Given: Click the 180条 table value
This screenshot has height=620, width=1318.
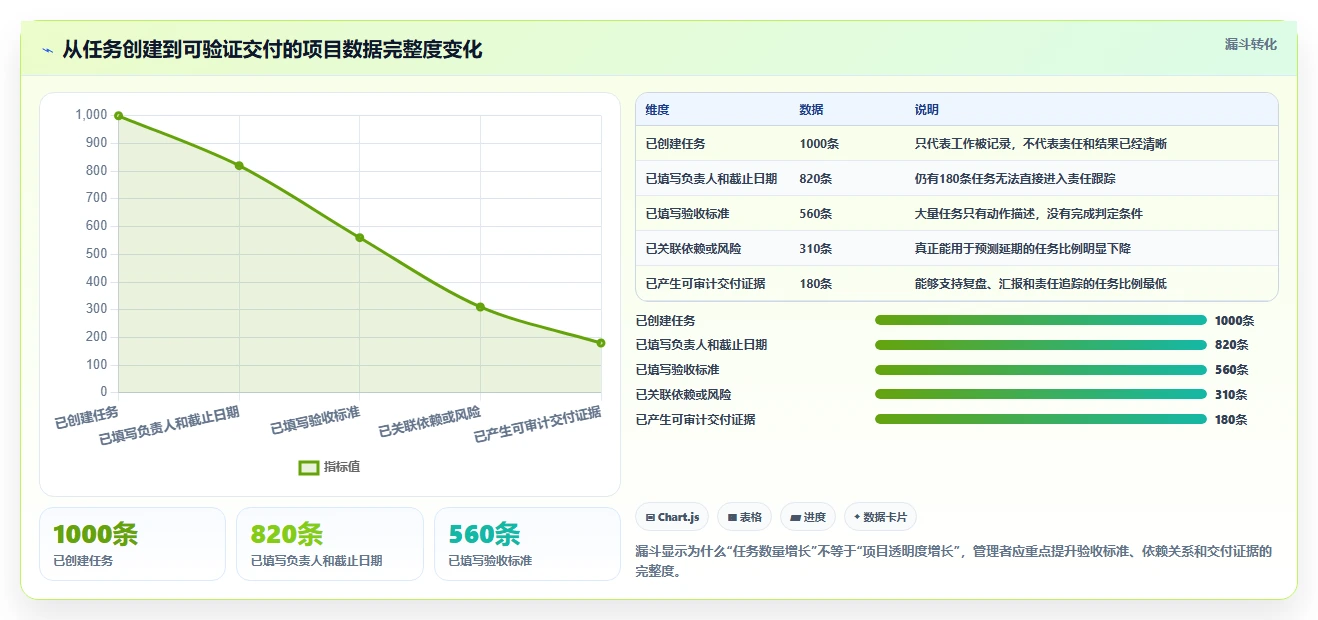Looking at the screenshot, I should (816, 284).
